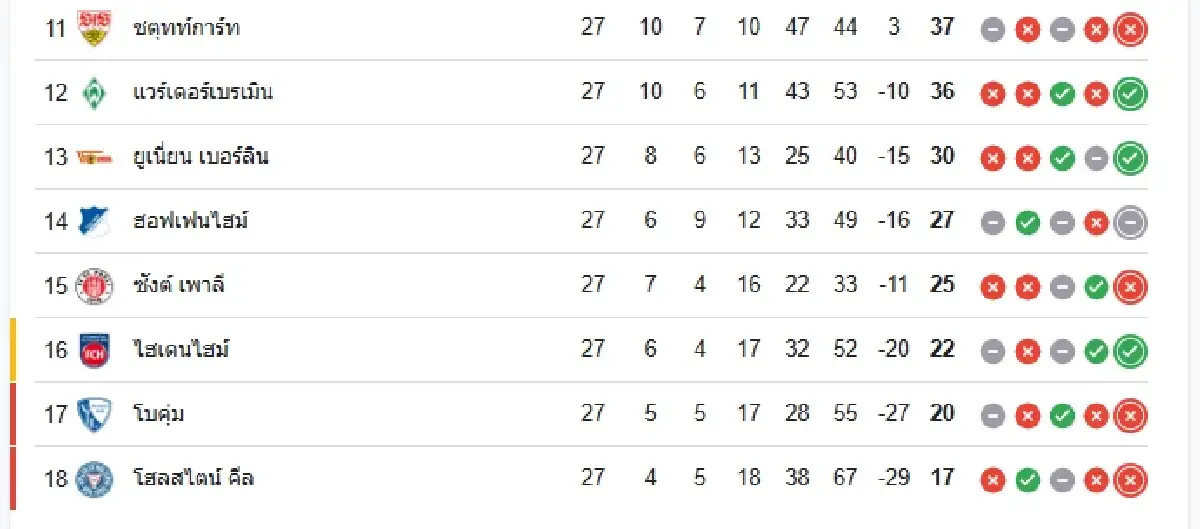Click Union Berlin's gray draw form icon
1200x529 pixels.
[x=1096, y=158]
